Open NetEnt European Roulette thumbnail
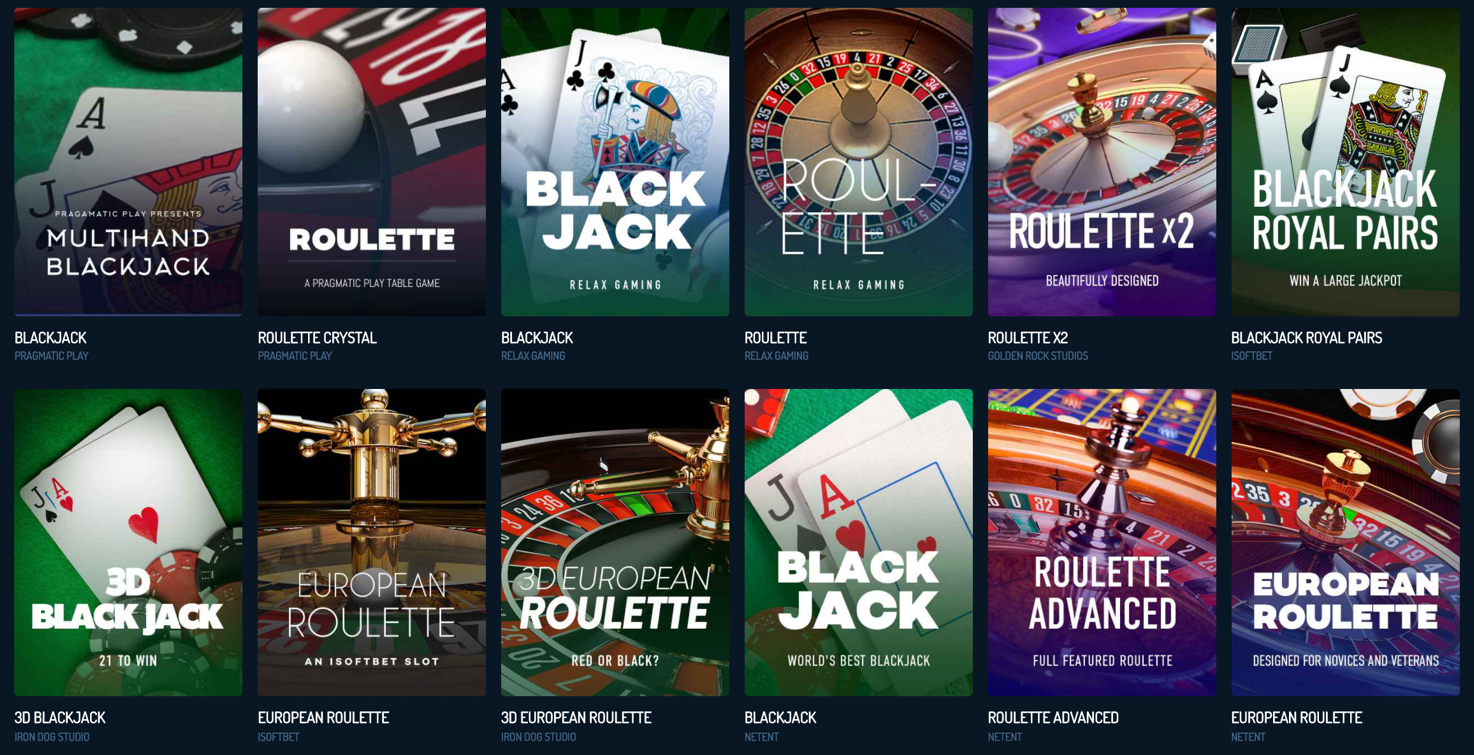 tap(1346, 542)
